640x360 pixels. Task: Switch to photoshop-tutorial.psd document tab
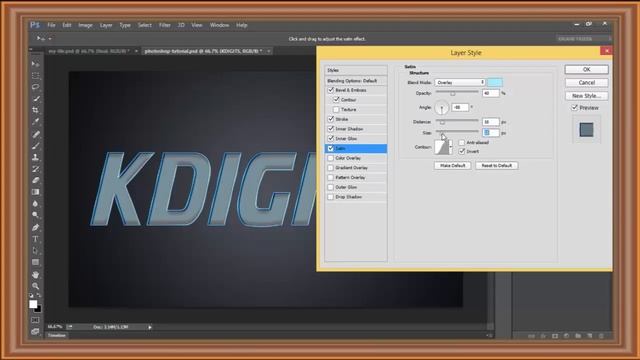pos(203,51)
